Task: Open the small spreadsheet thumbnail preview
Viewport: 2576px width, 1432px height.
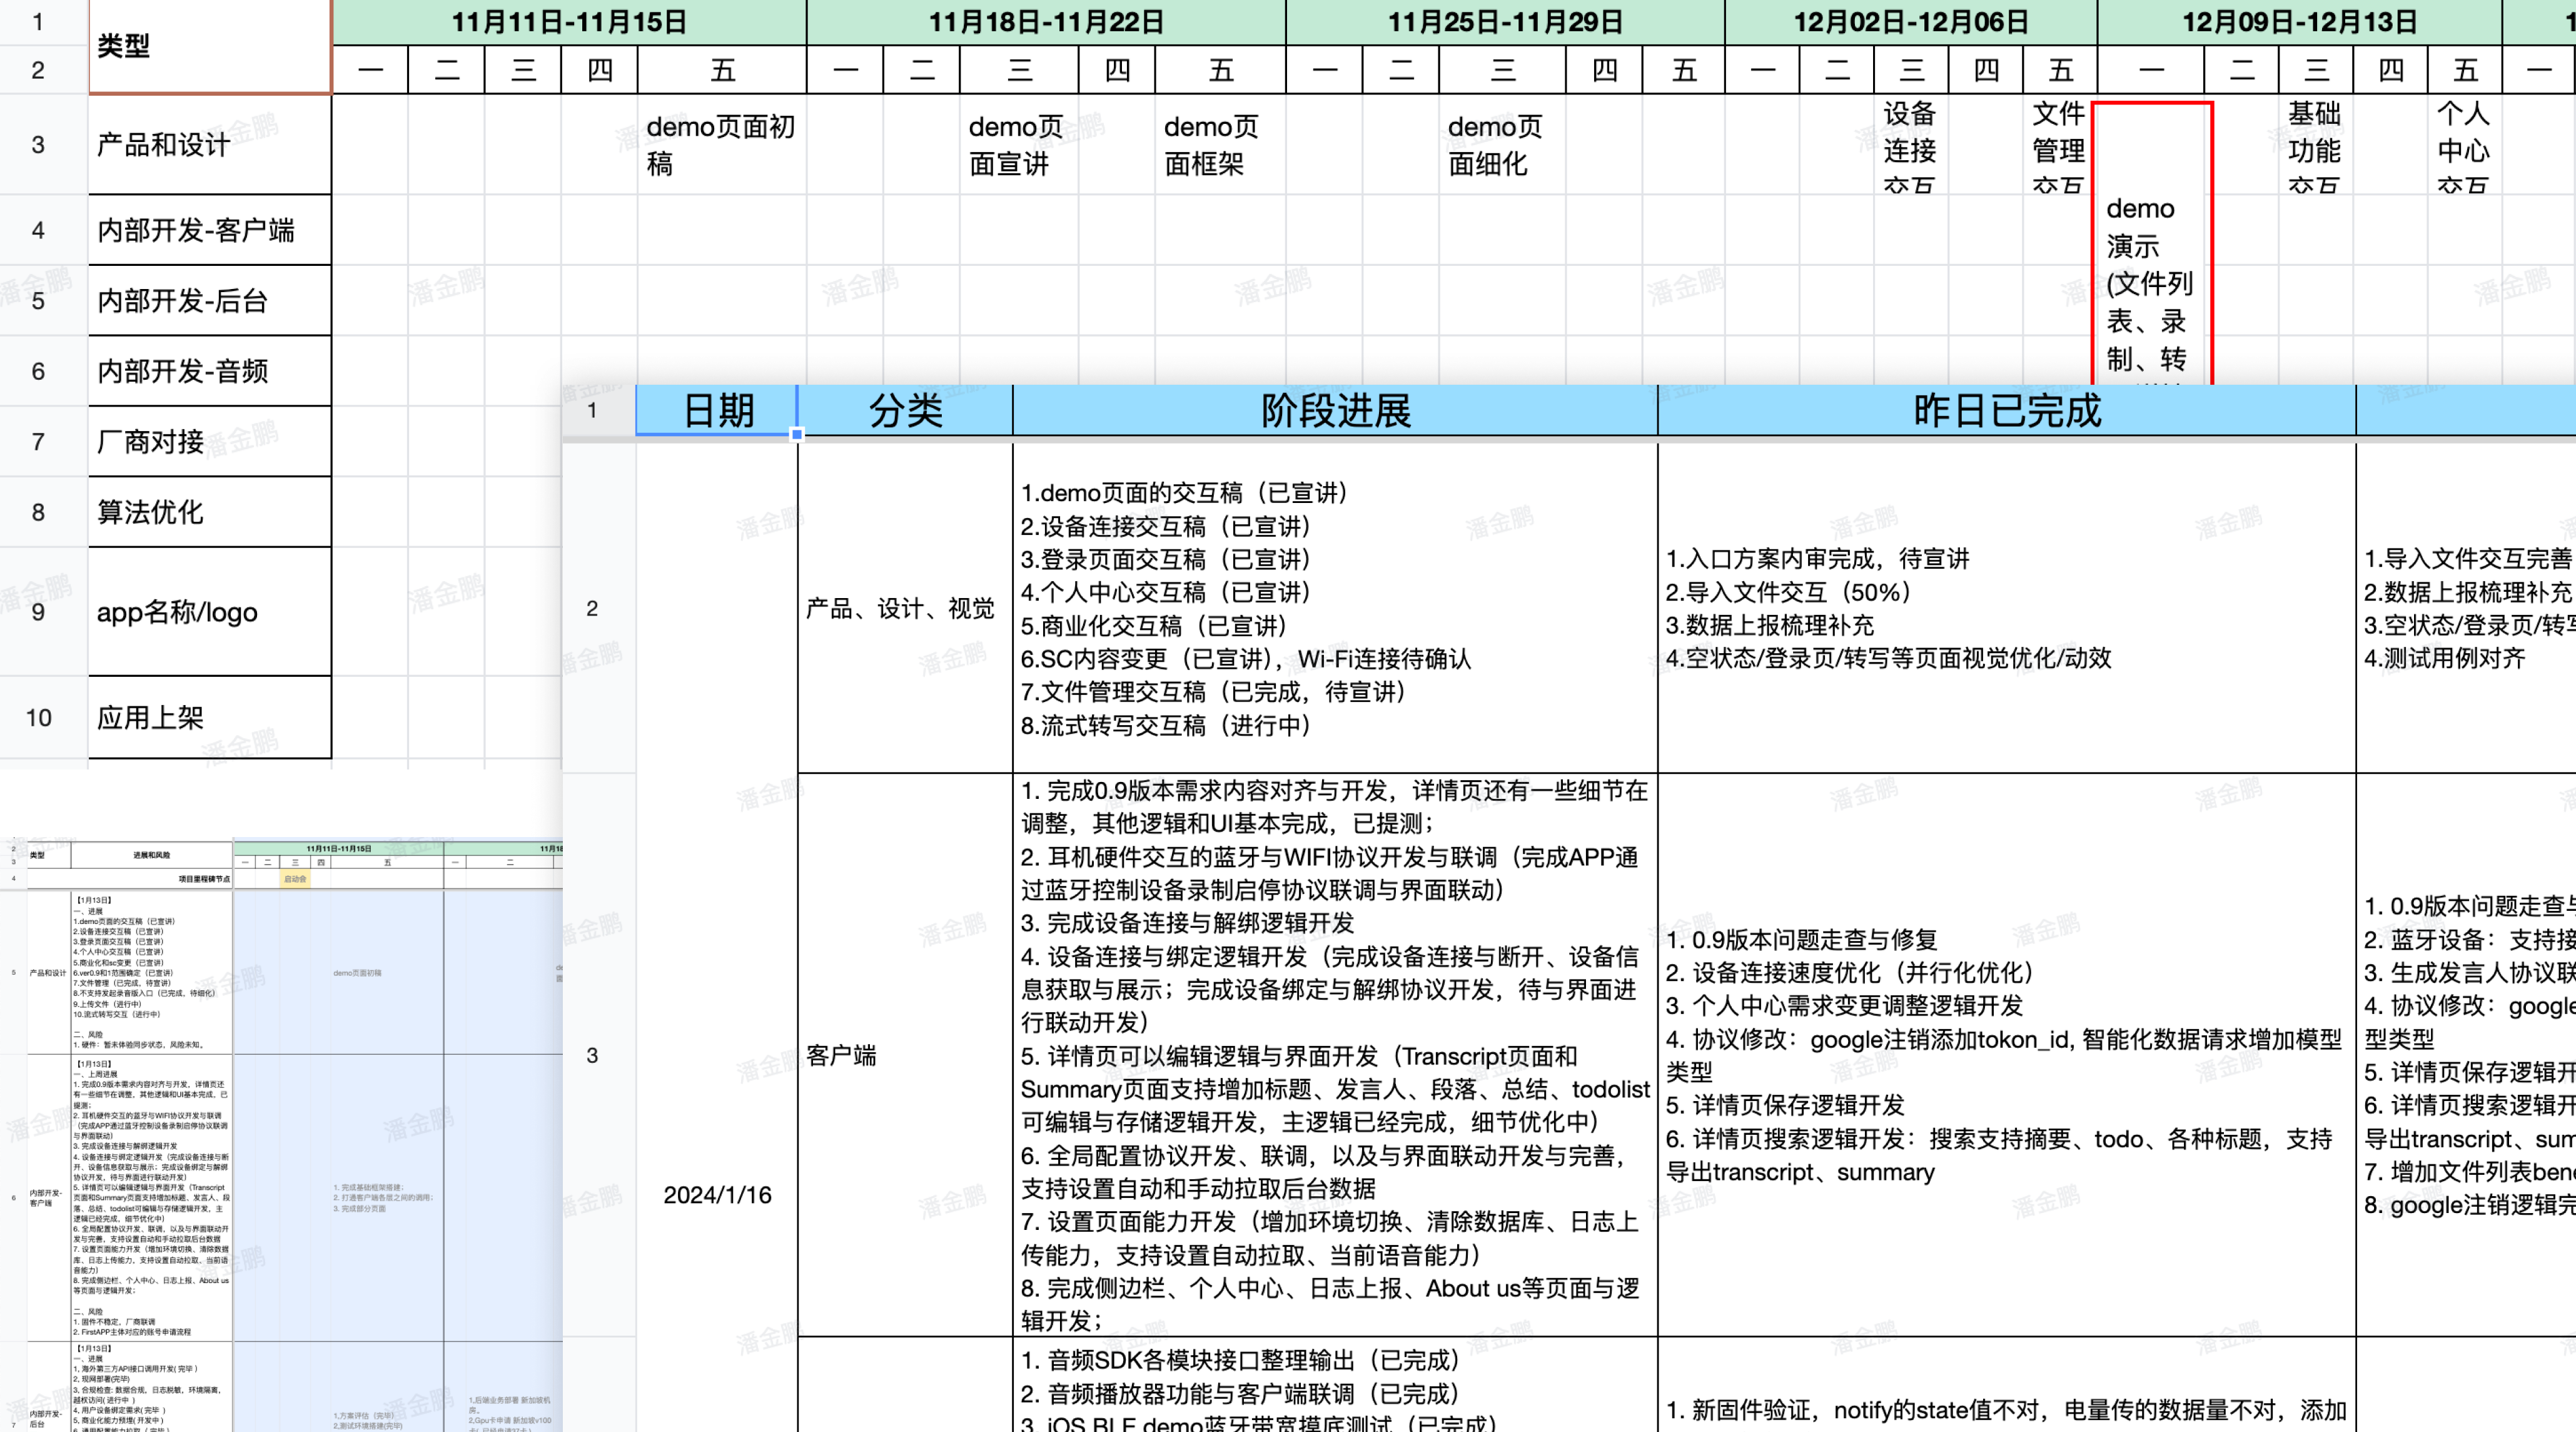Action: point(281,1135)
